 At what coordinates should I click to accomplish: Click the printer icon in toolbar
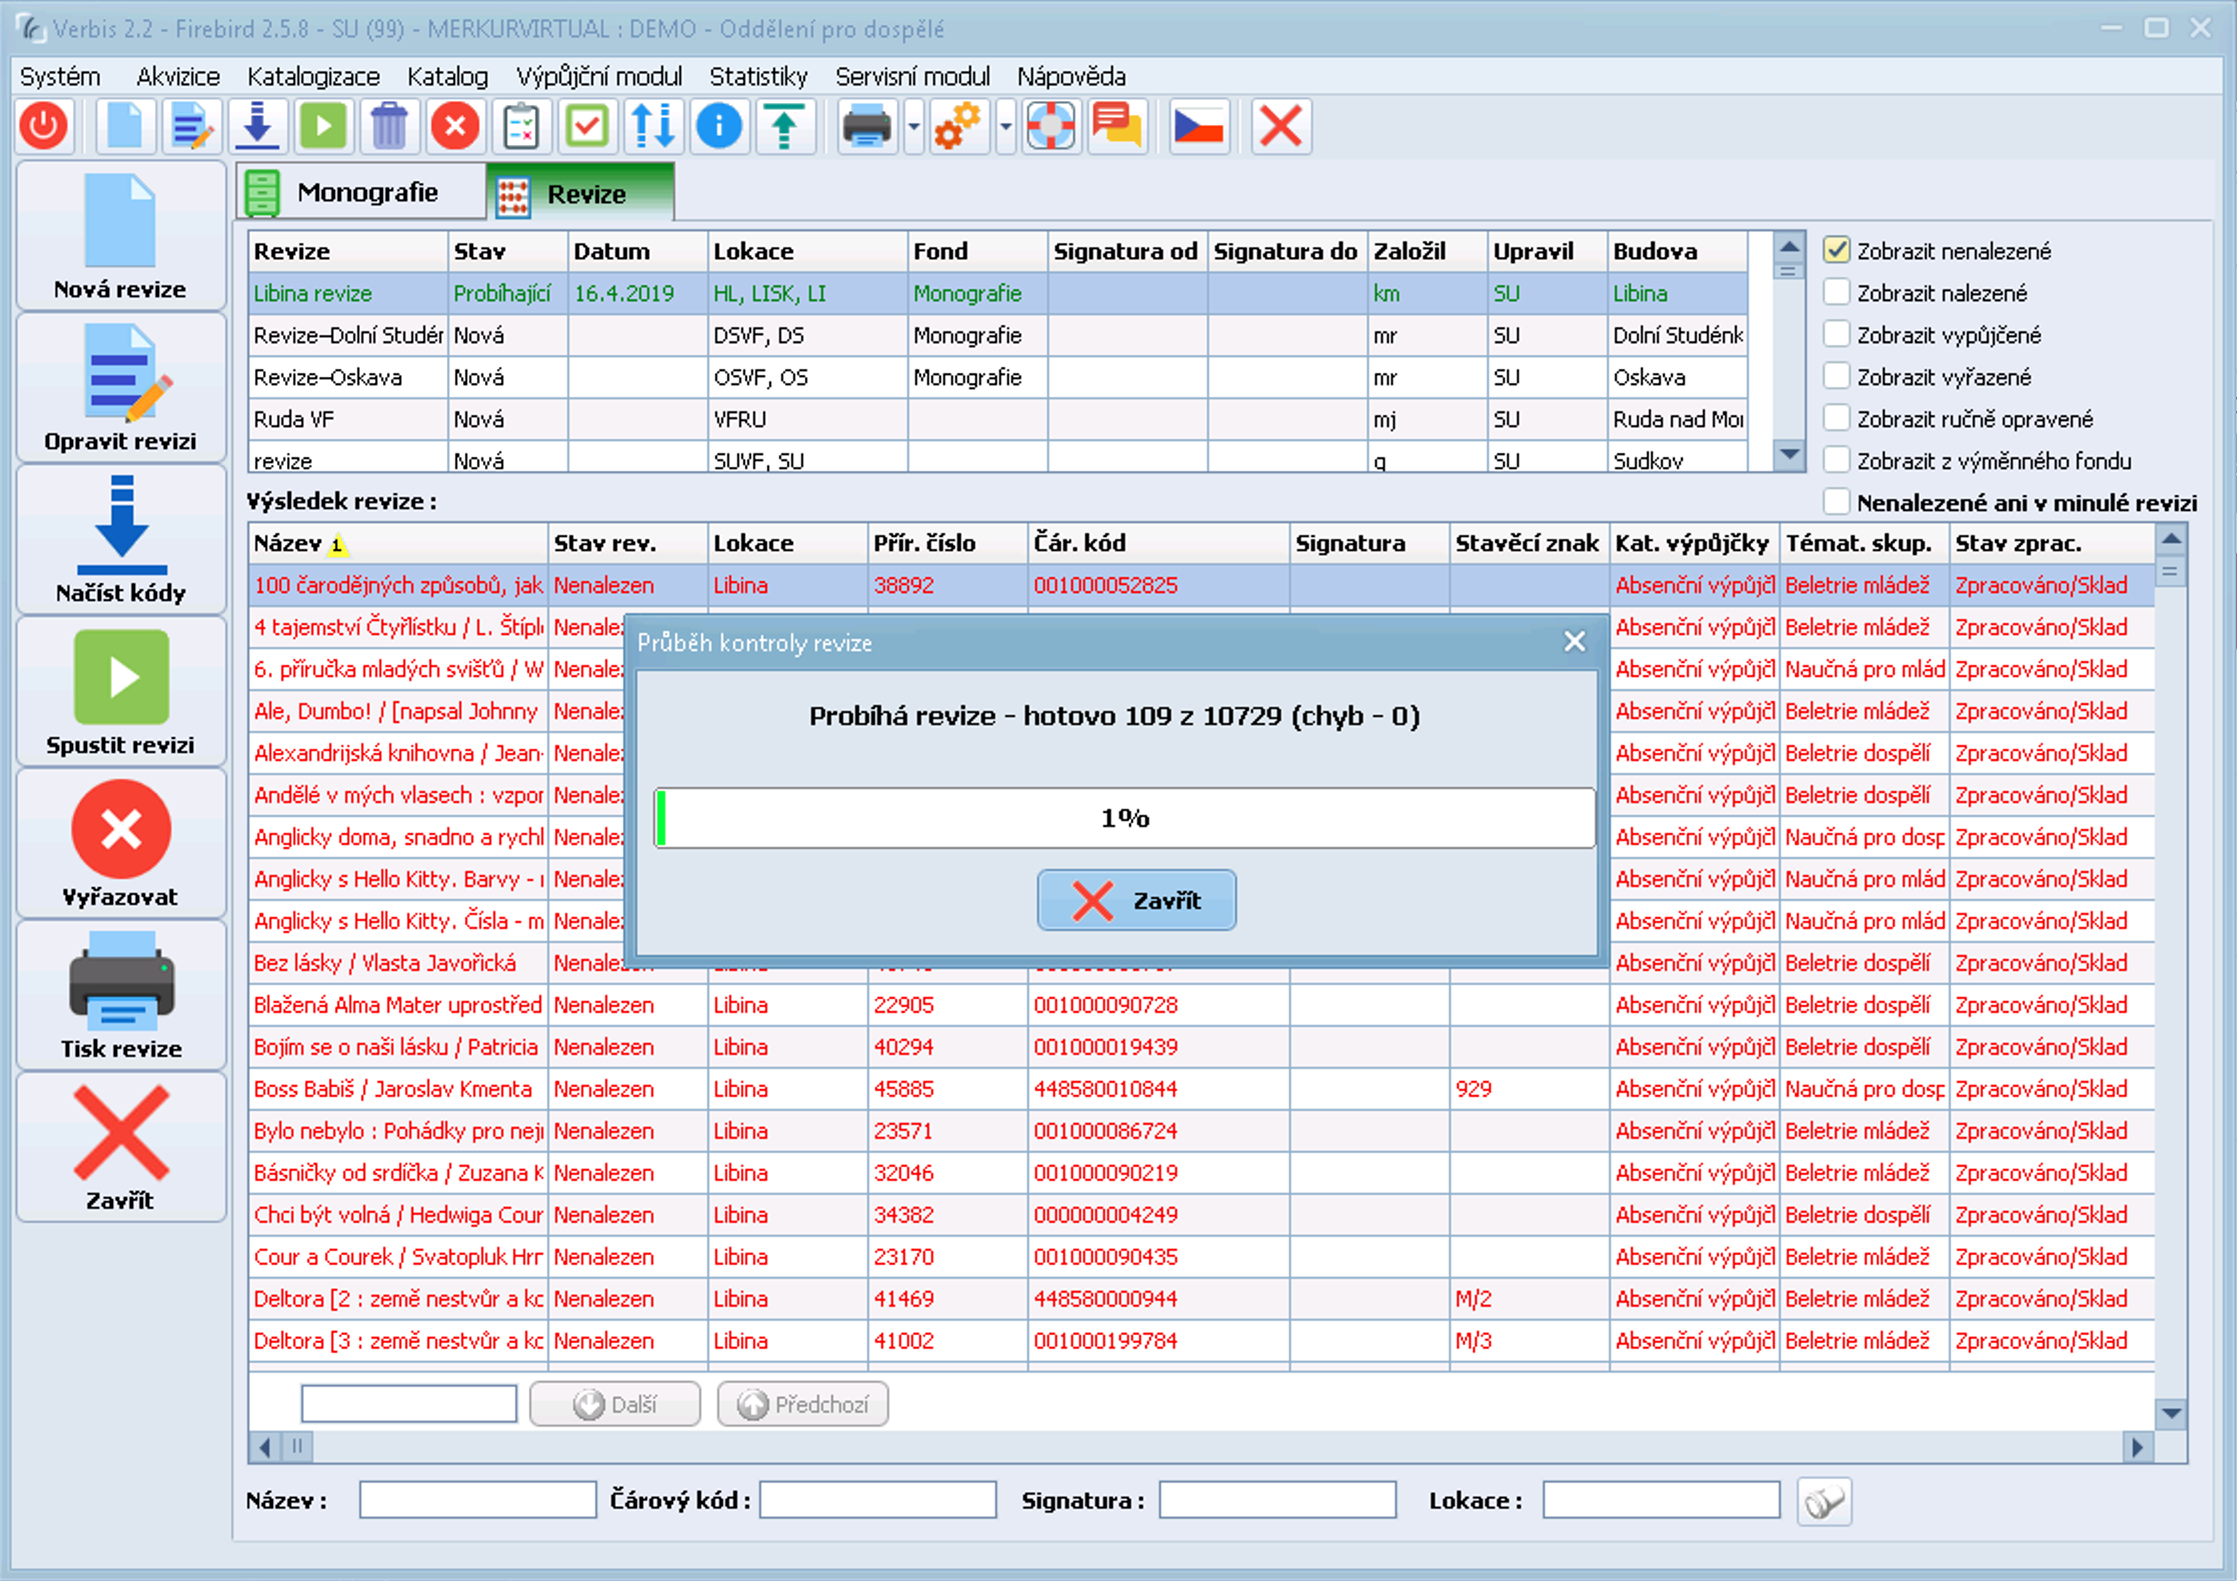867,127
